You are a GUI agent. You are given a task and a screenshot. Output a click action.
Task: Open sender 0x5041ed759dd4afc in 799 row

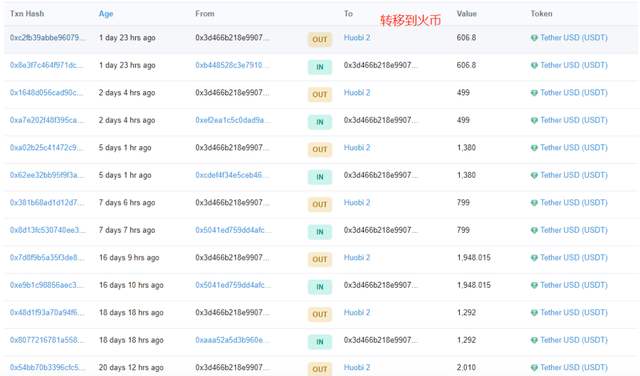tap(233, 230)
